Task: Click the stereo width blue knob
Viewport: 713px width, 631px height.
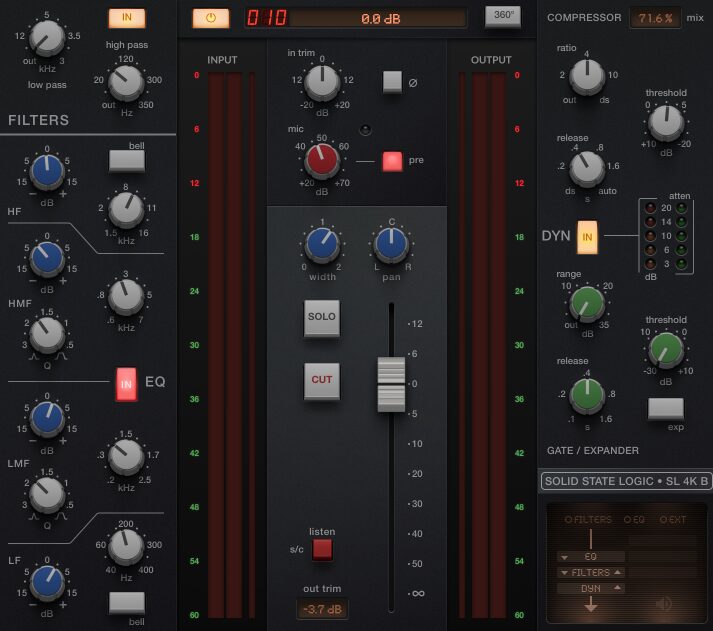Action: [x=321, y=243]
